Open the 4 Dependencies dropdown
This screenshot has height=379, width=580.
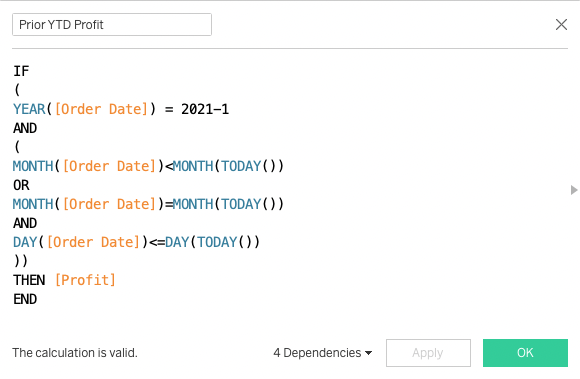point(323,353)
